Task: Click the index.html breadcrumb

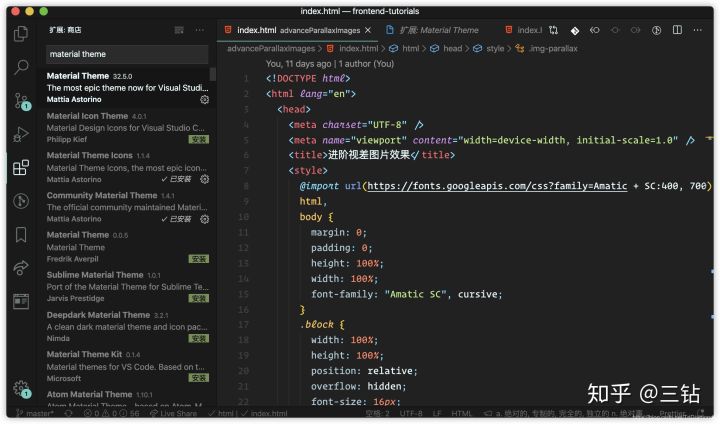Action: [353, 49]
